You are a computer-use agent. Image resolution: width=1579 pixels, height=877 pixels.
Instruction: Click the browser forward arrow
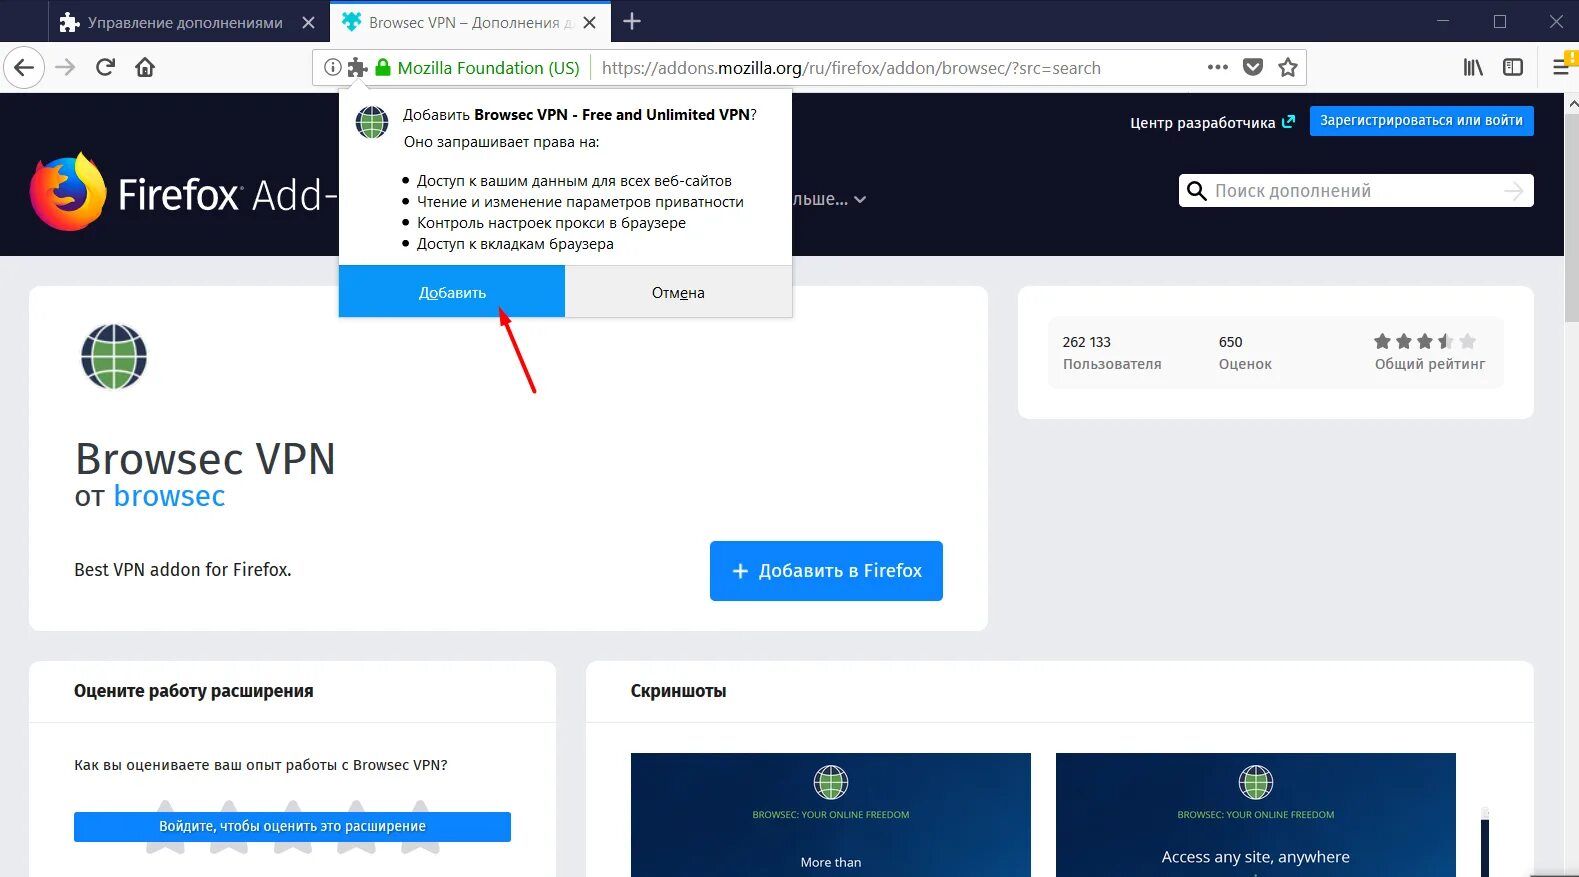[x=65, y=68]
